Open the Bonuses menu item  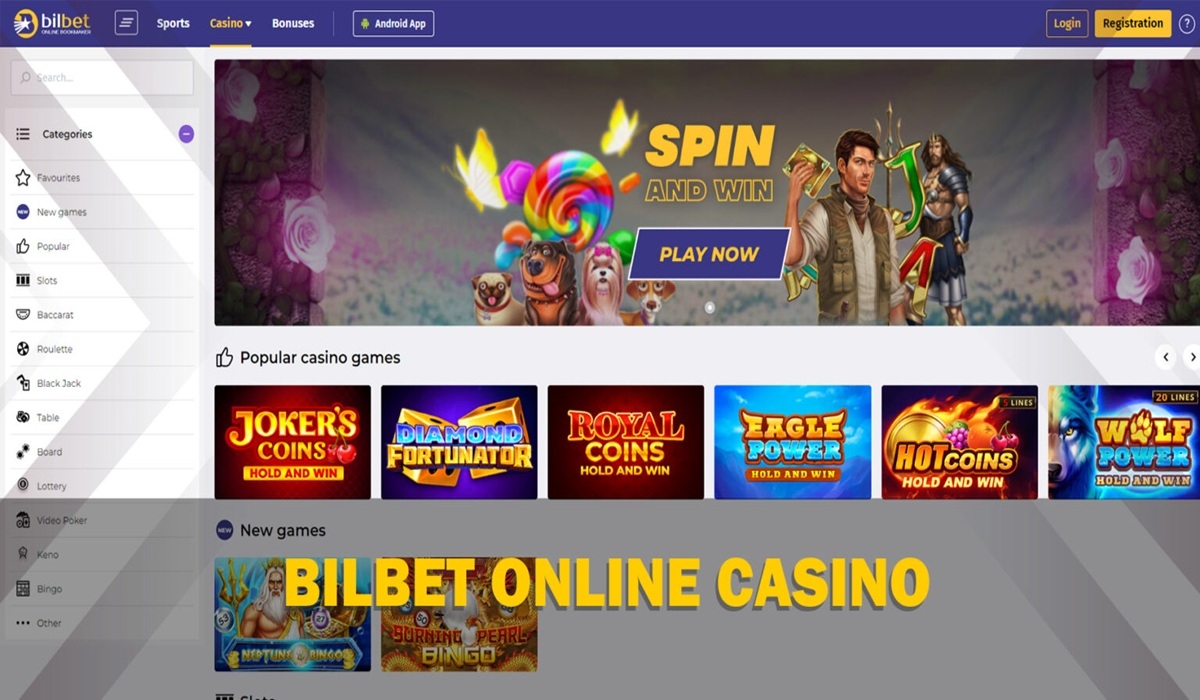pos(293,23)
